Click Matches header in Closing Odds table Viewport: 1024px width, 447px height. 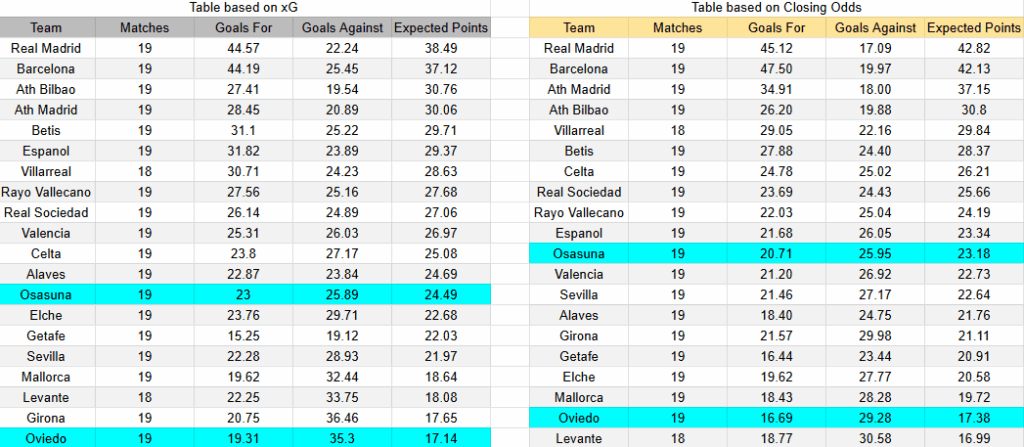coord(678,28)
